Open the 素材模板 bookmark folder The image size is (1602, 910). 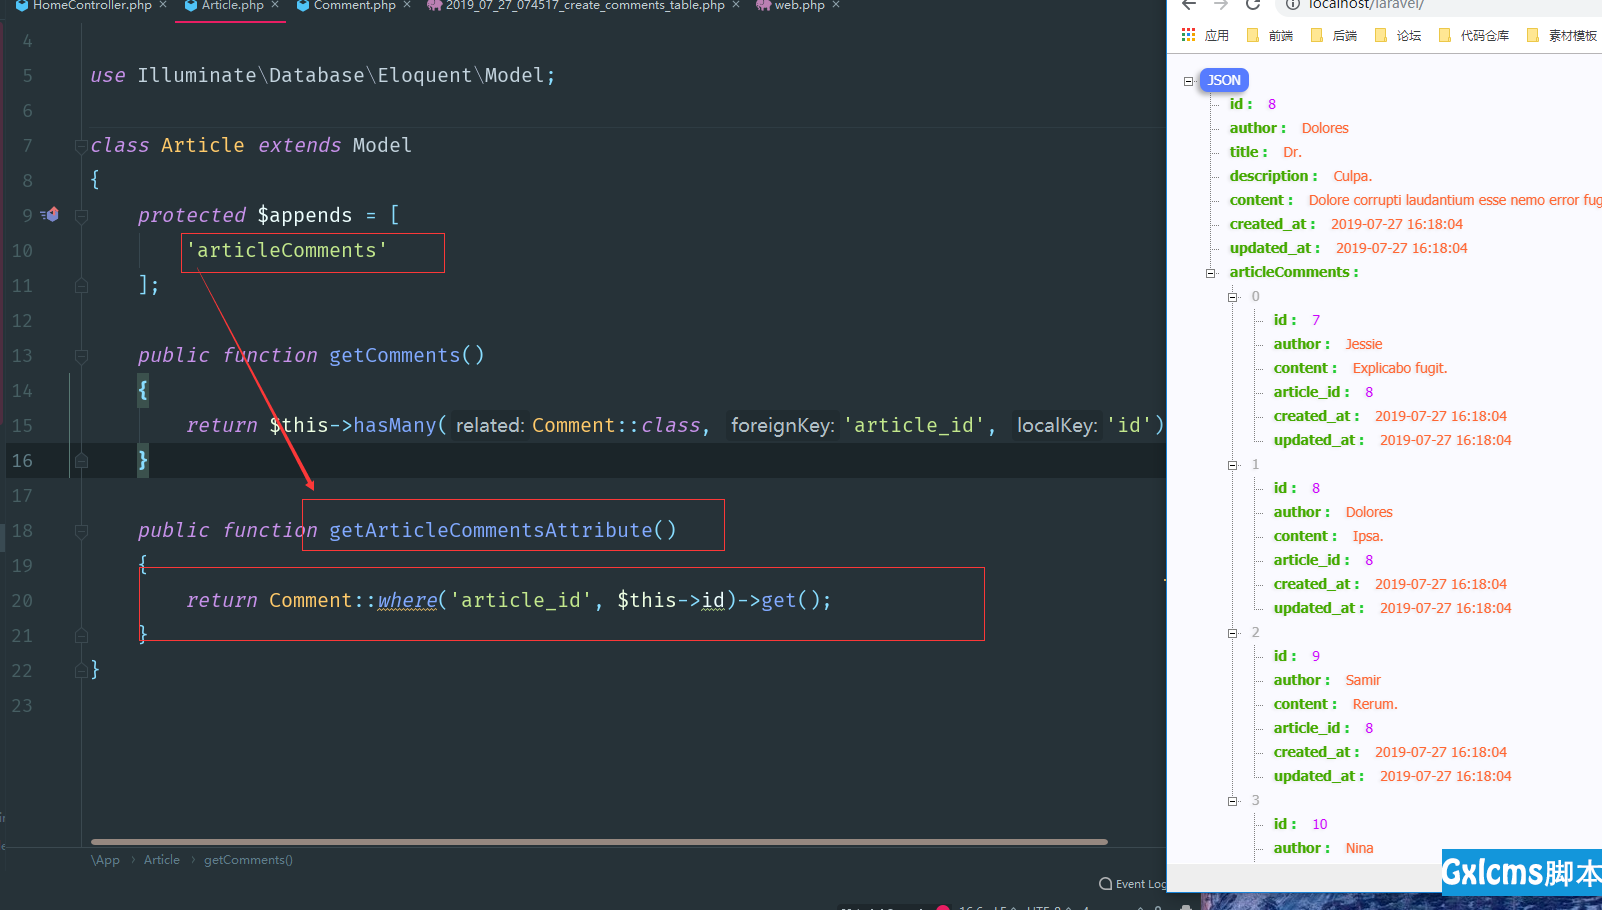point(1562,35)
